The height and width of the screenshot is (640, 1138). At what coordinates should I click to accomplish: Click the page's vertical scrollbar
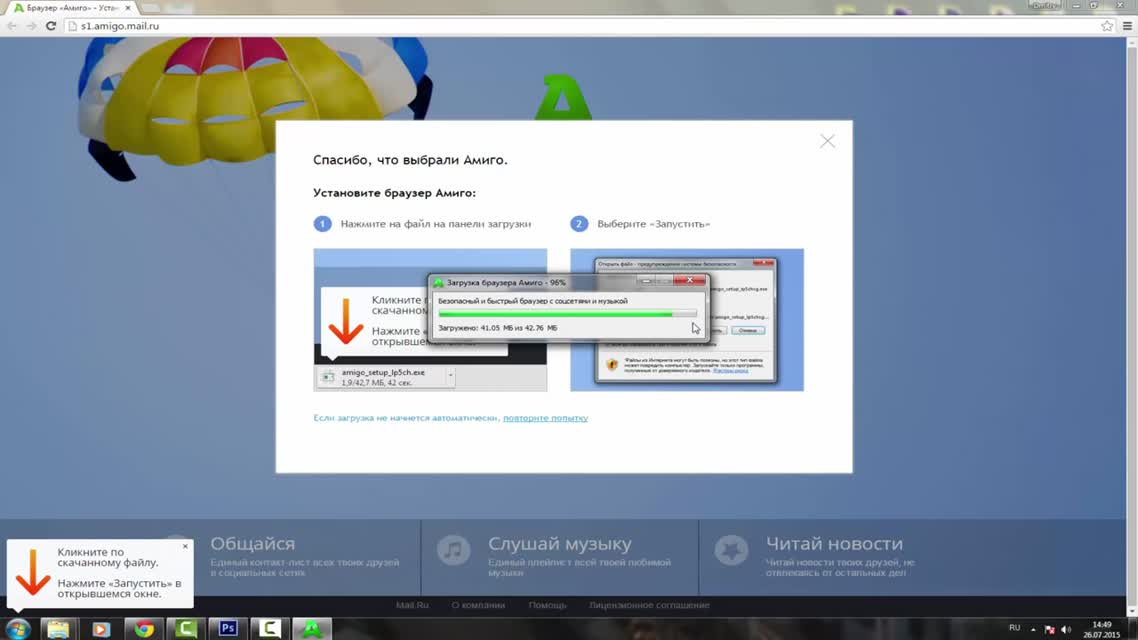[1132, 327]
